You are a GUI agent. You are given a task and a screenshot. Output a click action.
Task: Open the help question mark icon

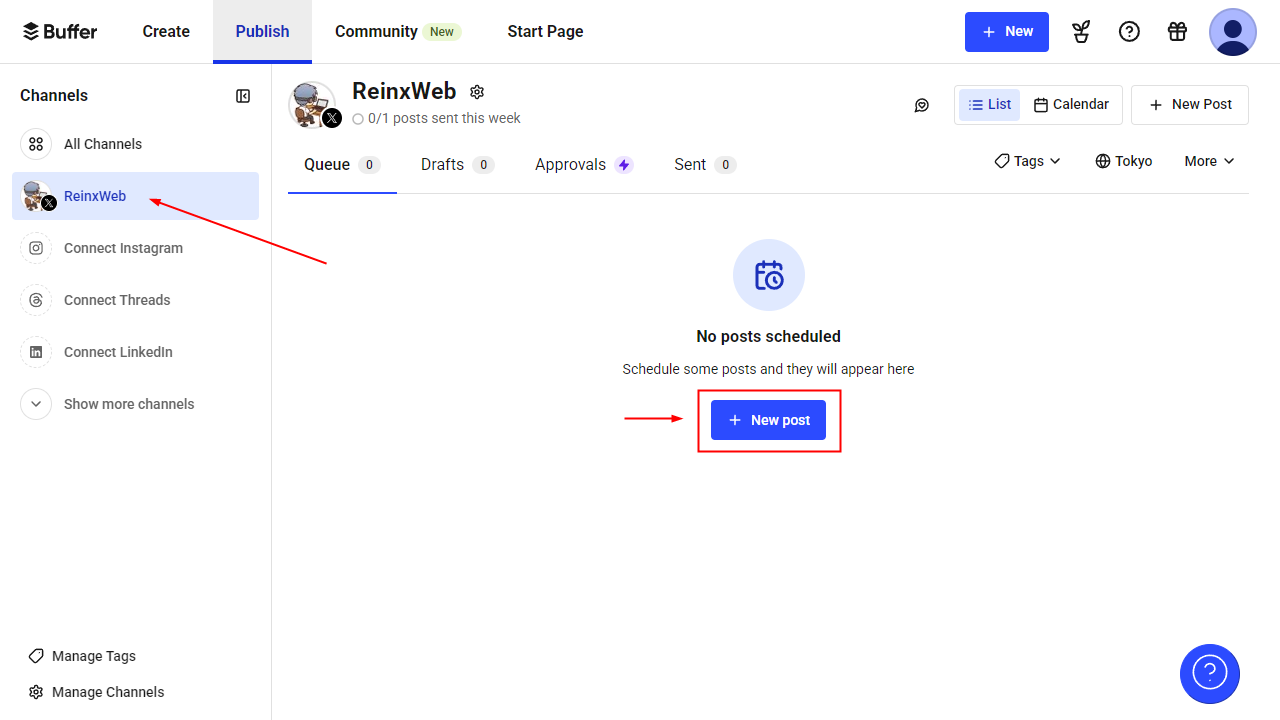[x=1129, y=31]
